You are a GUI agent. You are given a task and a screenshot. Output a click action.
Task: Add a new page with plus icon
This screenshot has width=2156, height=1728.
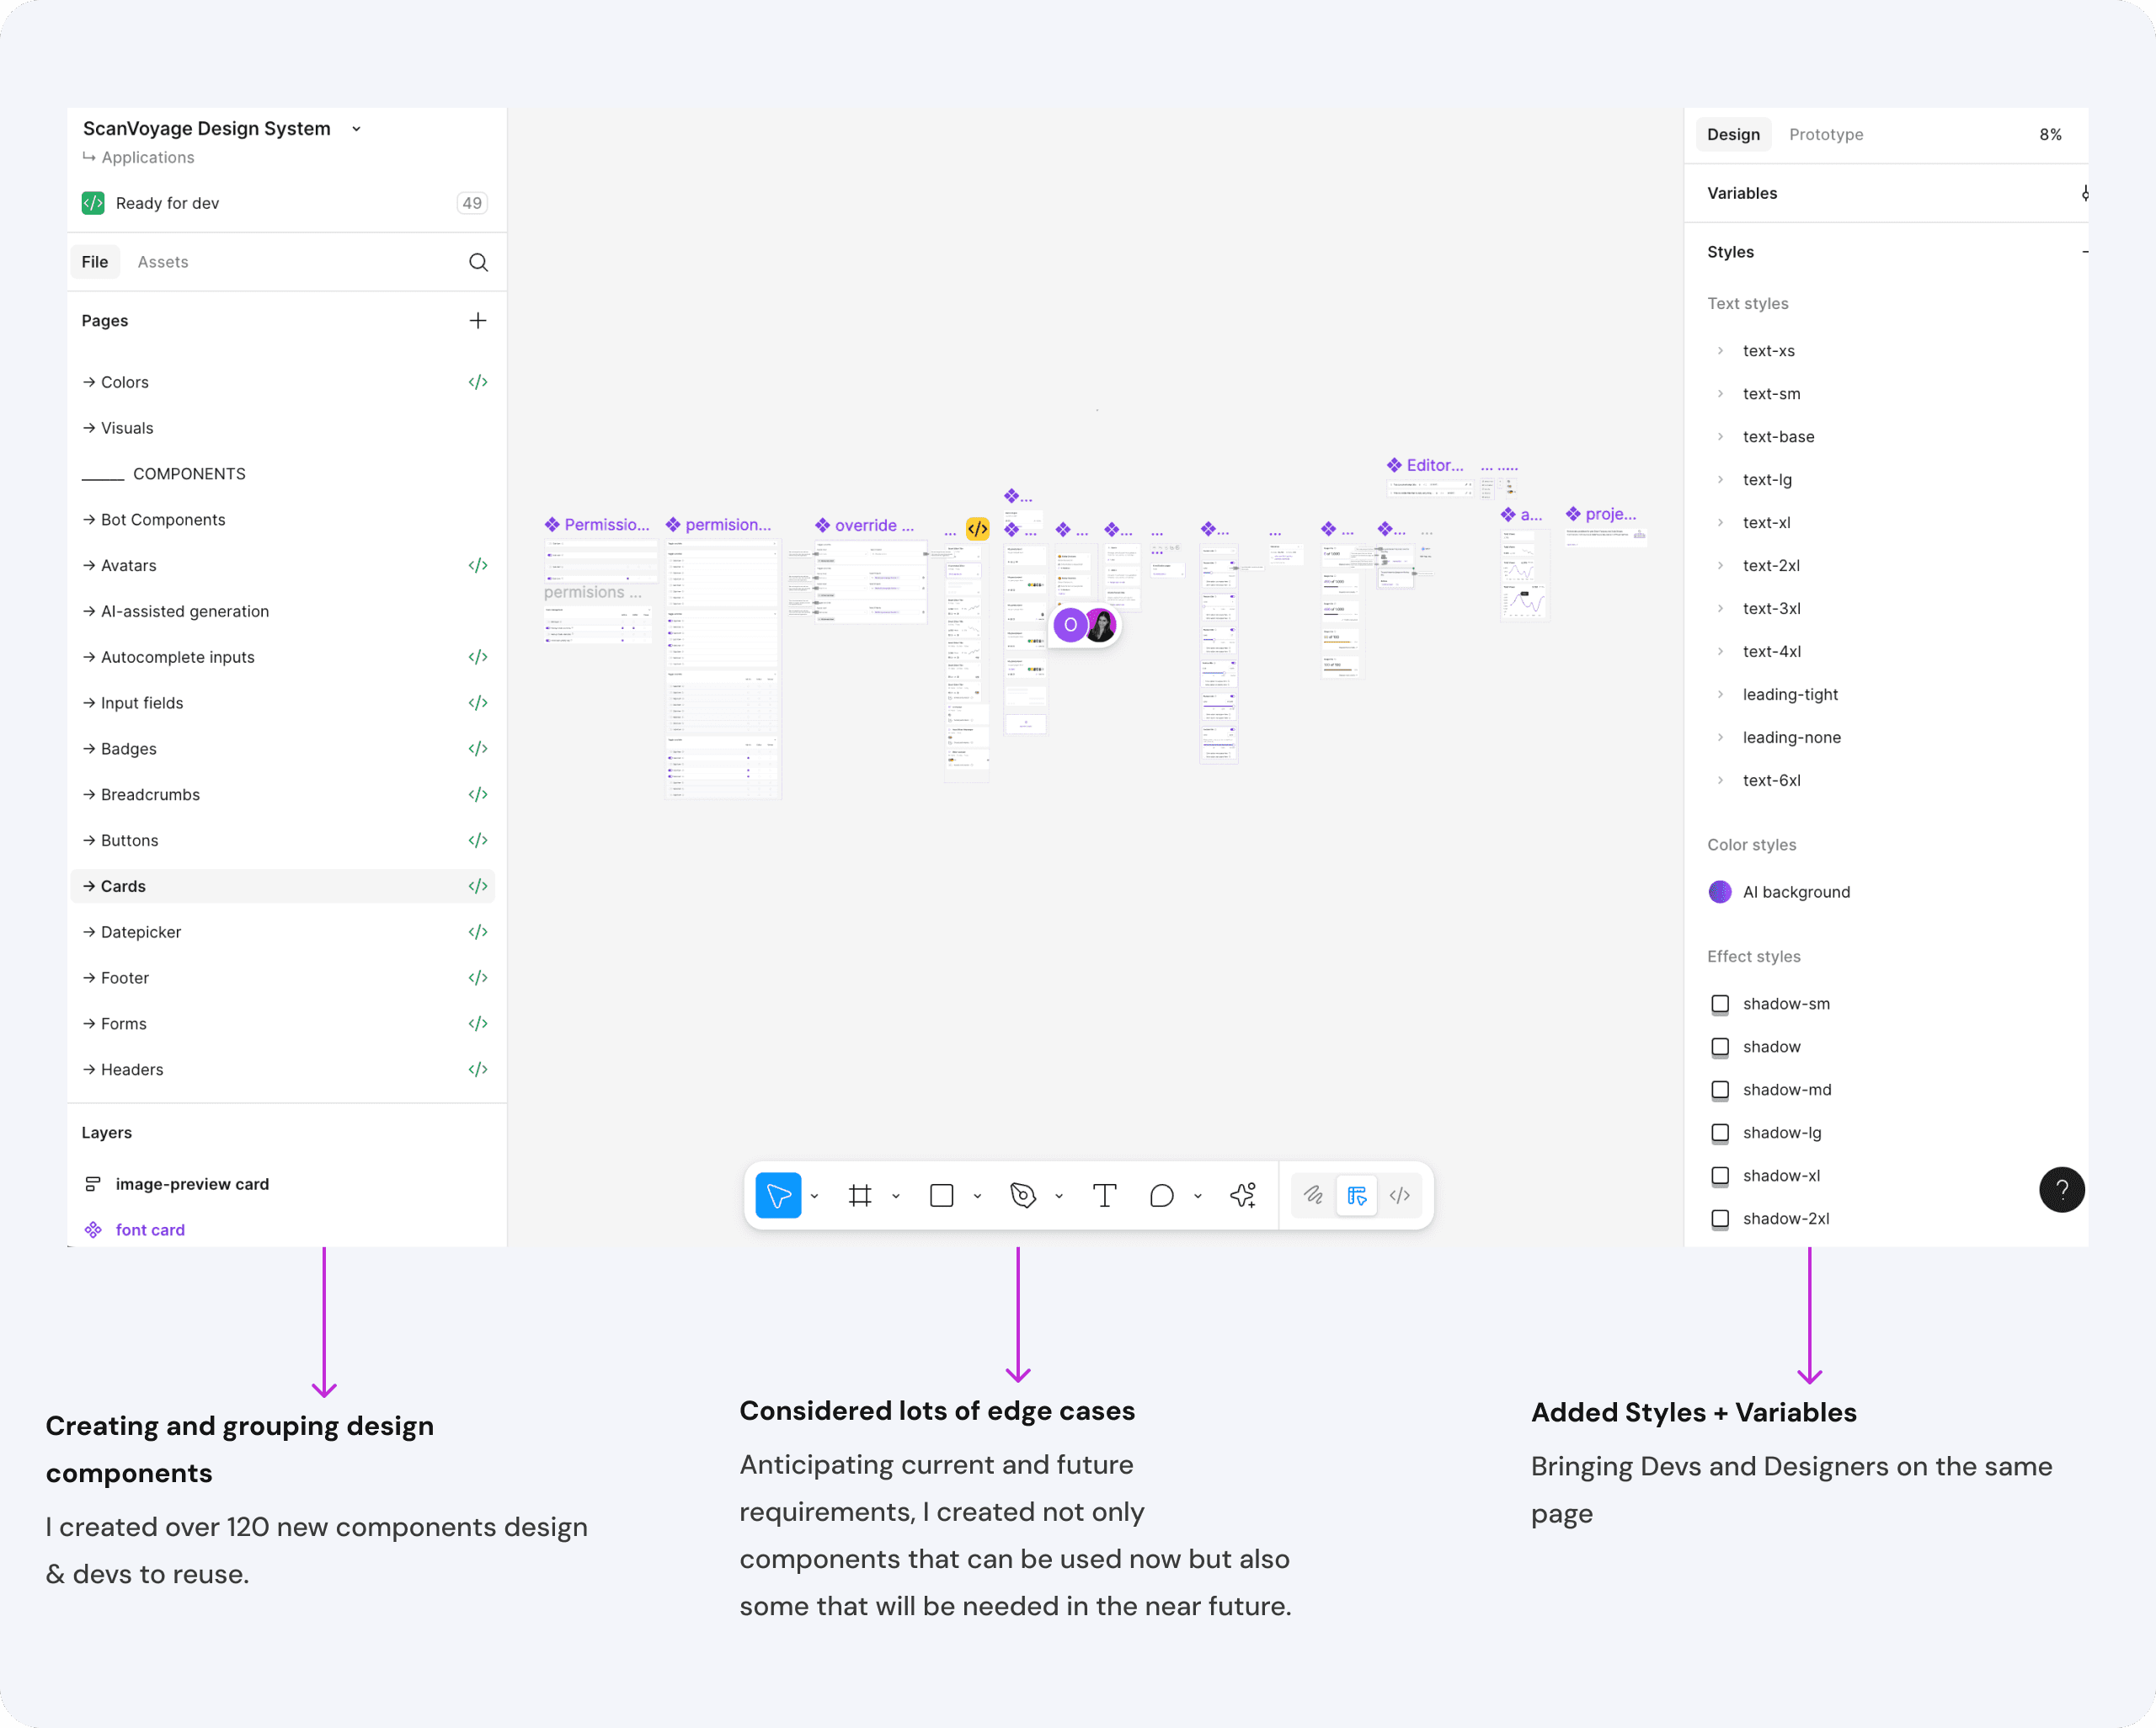(x=478, y=321)
